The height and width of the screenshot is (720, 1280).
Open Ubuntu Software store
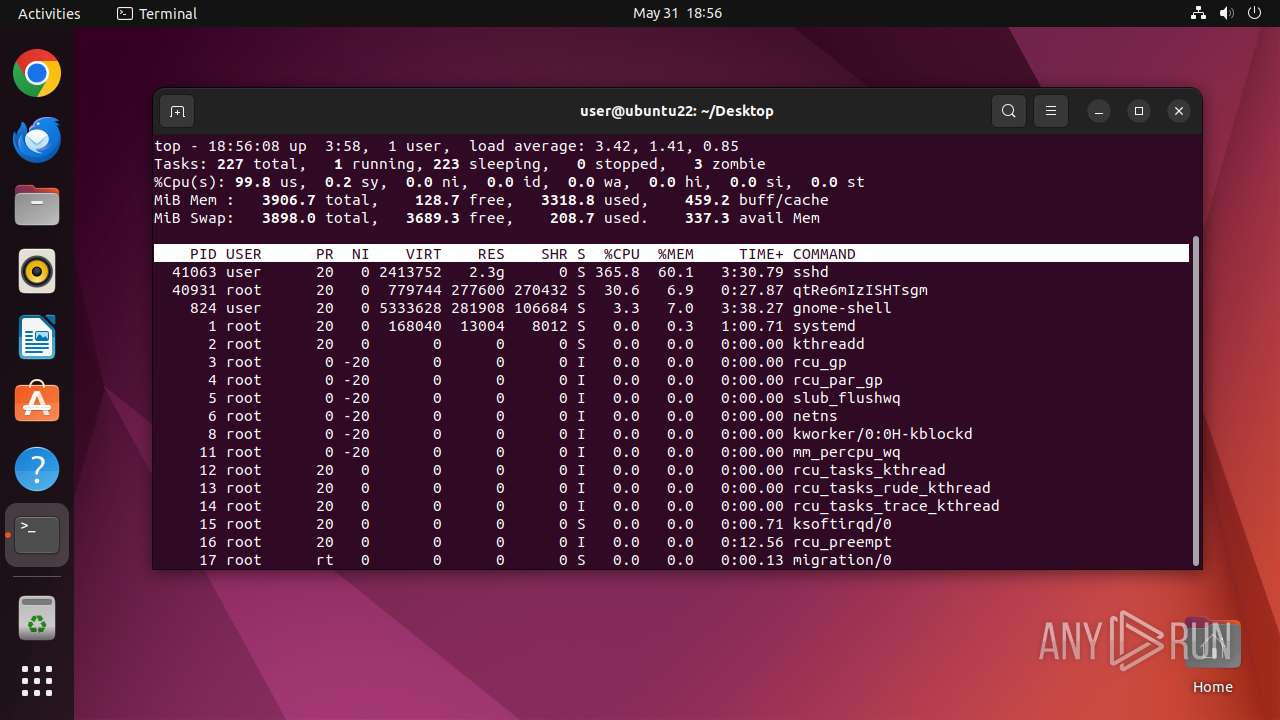tap(37, 403)
